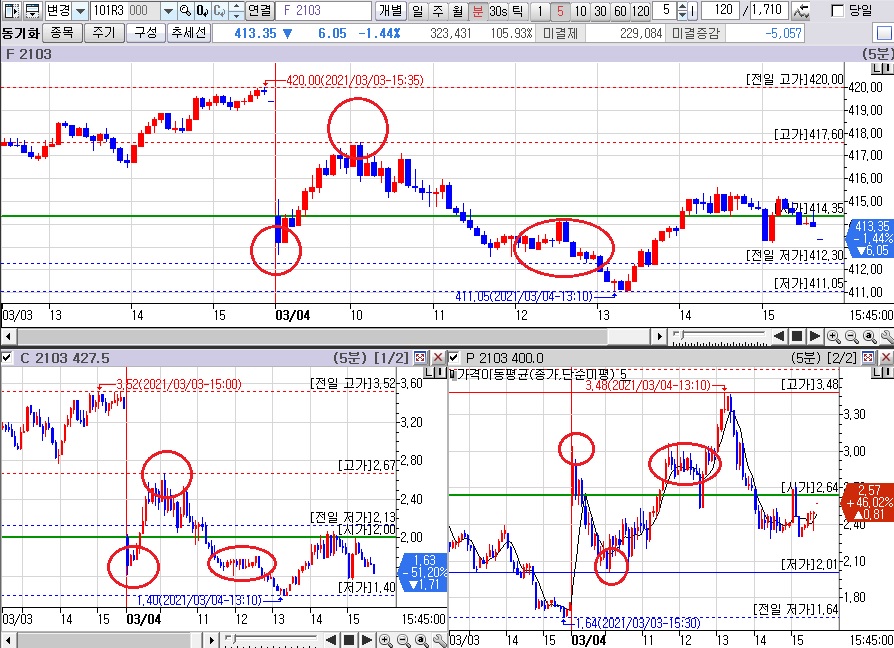Choose the 1 minute interval button
The image size is (894, 648).
540,10
